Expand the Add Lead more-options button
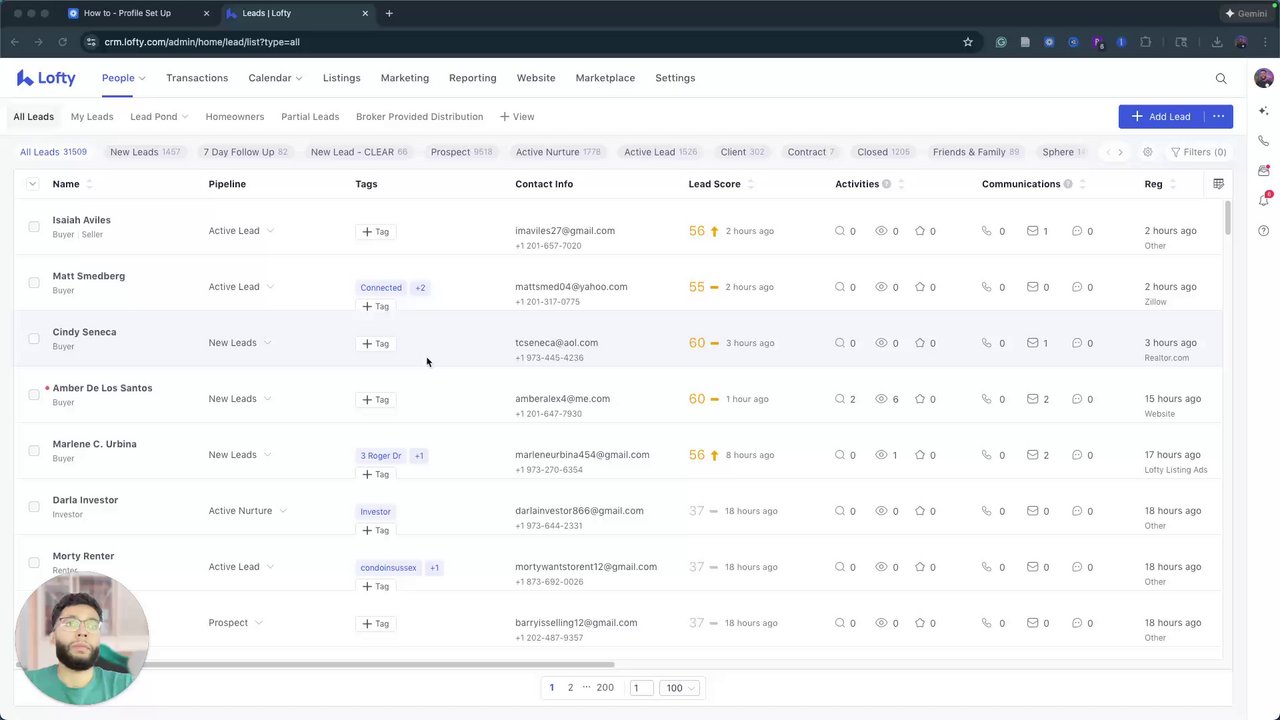The width and height of the screenshot is (1280, 720). coord(1218,117)
